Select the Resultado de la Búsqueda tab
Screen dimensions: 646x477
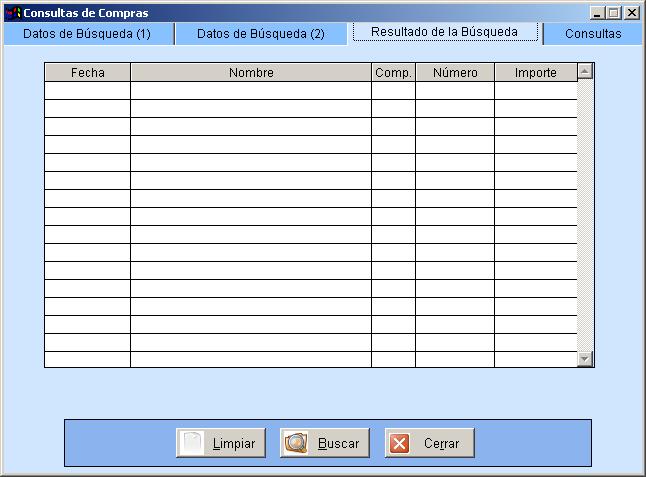444,32
